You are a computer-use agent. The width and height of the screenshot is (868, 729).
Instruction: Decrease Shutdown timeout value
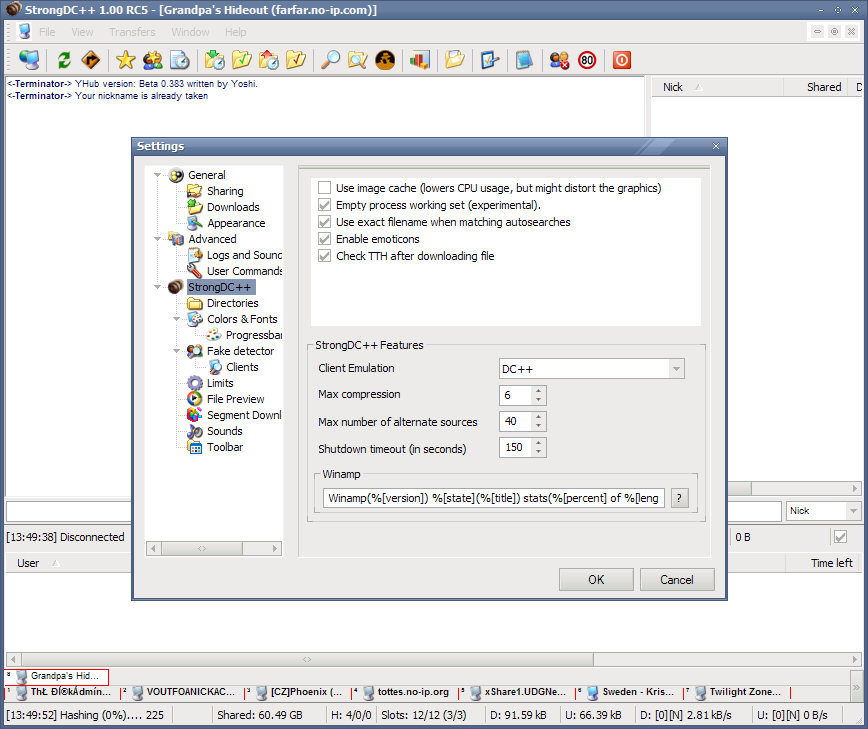tap(538, 452)
